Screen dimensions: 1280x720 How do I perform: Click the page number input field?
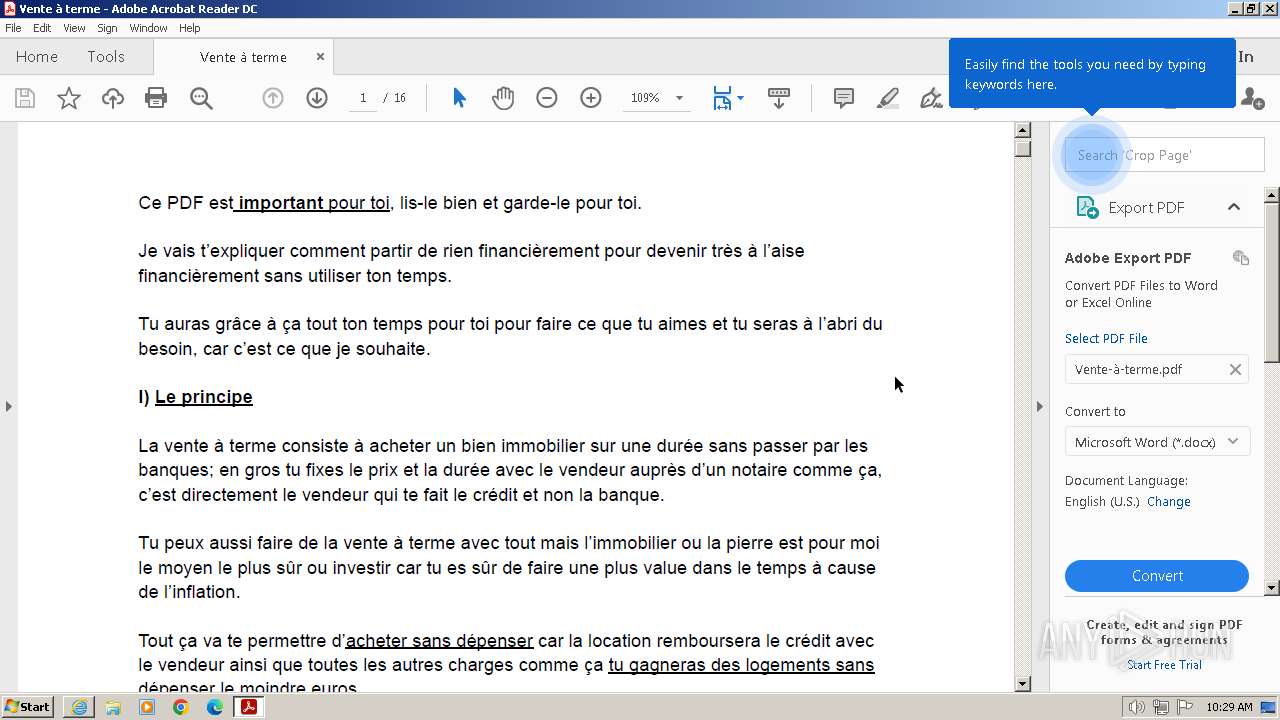[x=363, y=98]
